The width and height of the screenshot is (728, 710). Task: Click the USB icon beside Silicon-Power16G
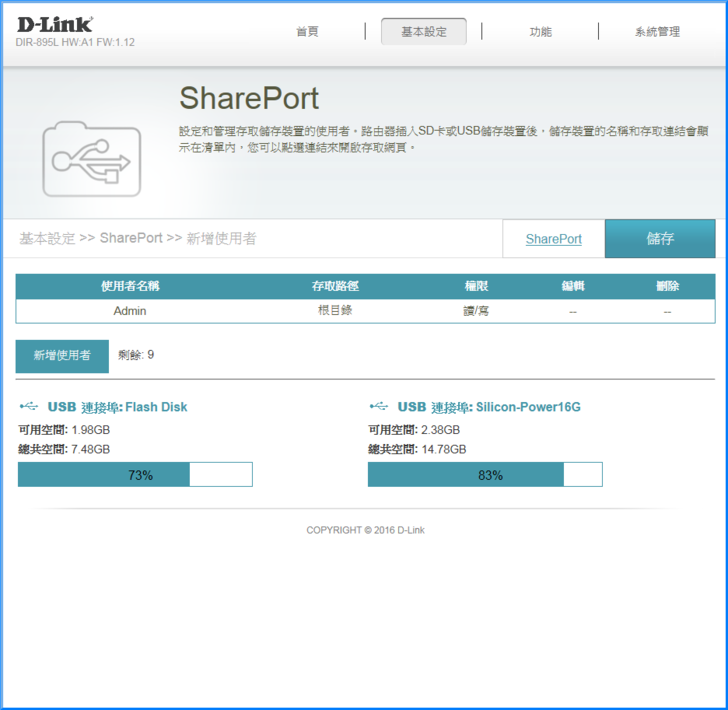379,407
